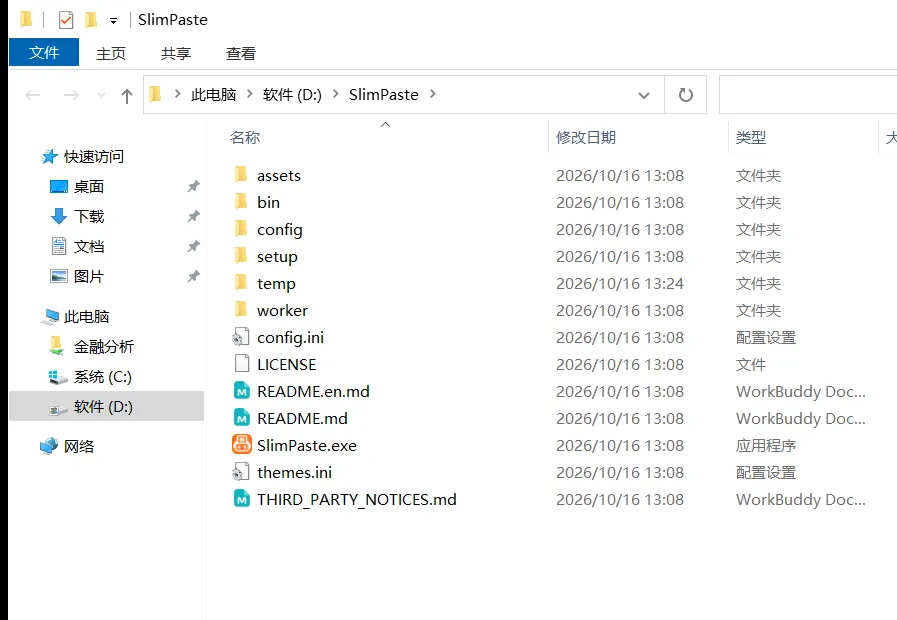This screenshot has width=897, height=620.
Task: Select 图片 in the navigation pane
Action: [x=89, y=276]
